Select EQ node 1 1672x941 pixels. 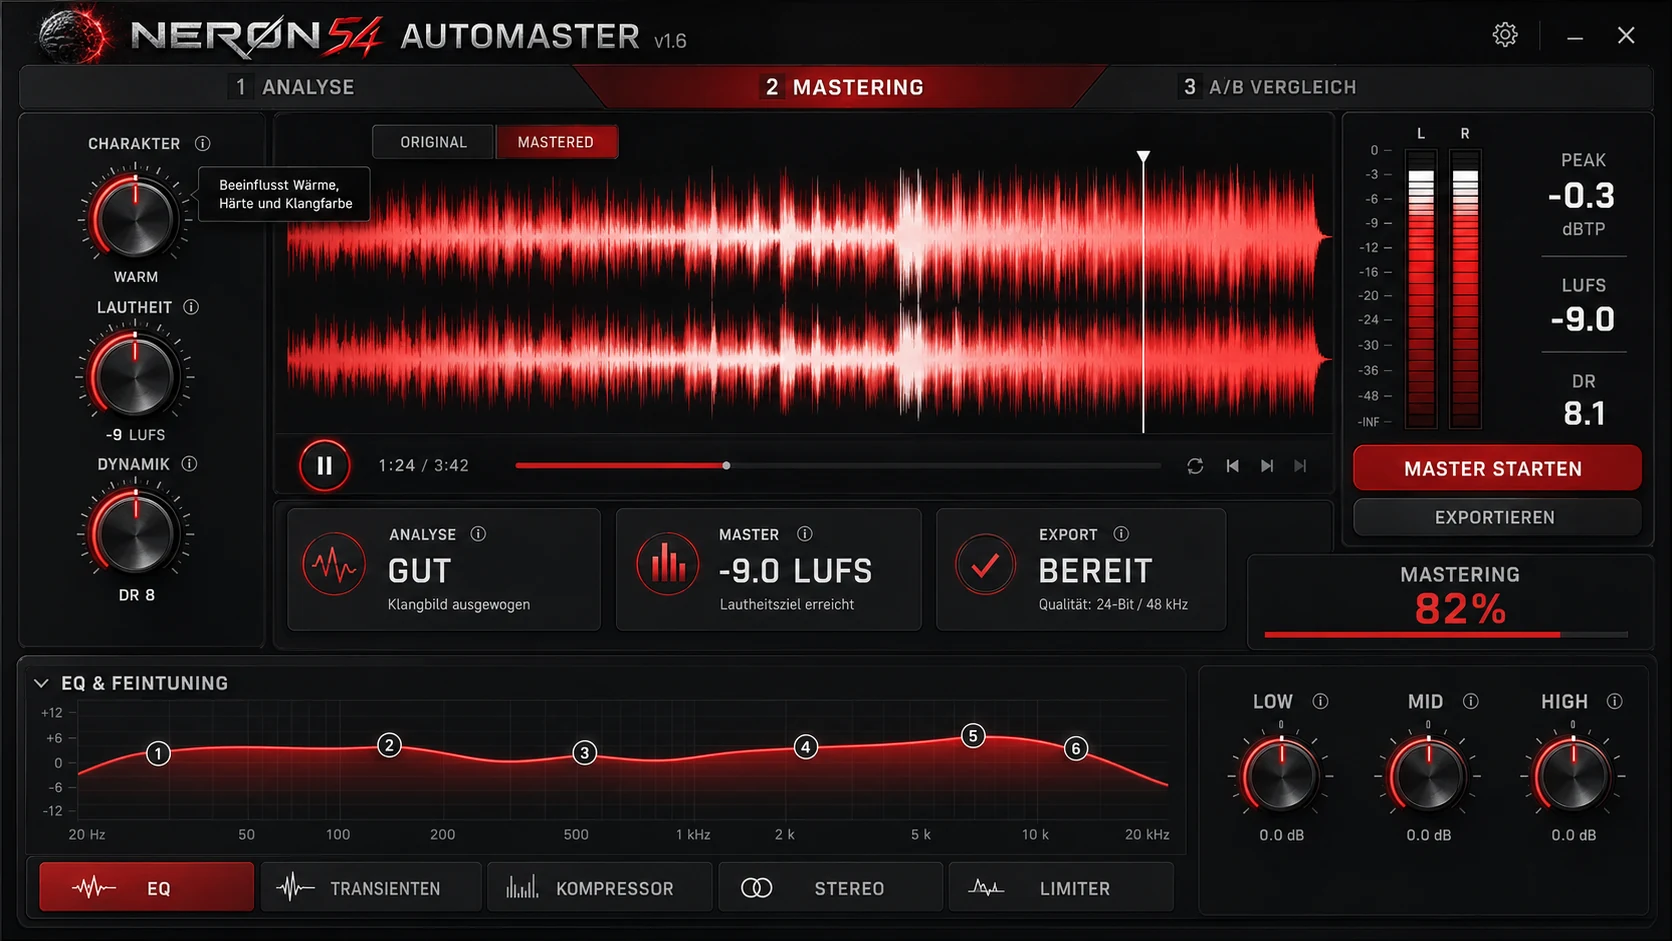coord(158,753)
